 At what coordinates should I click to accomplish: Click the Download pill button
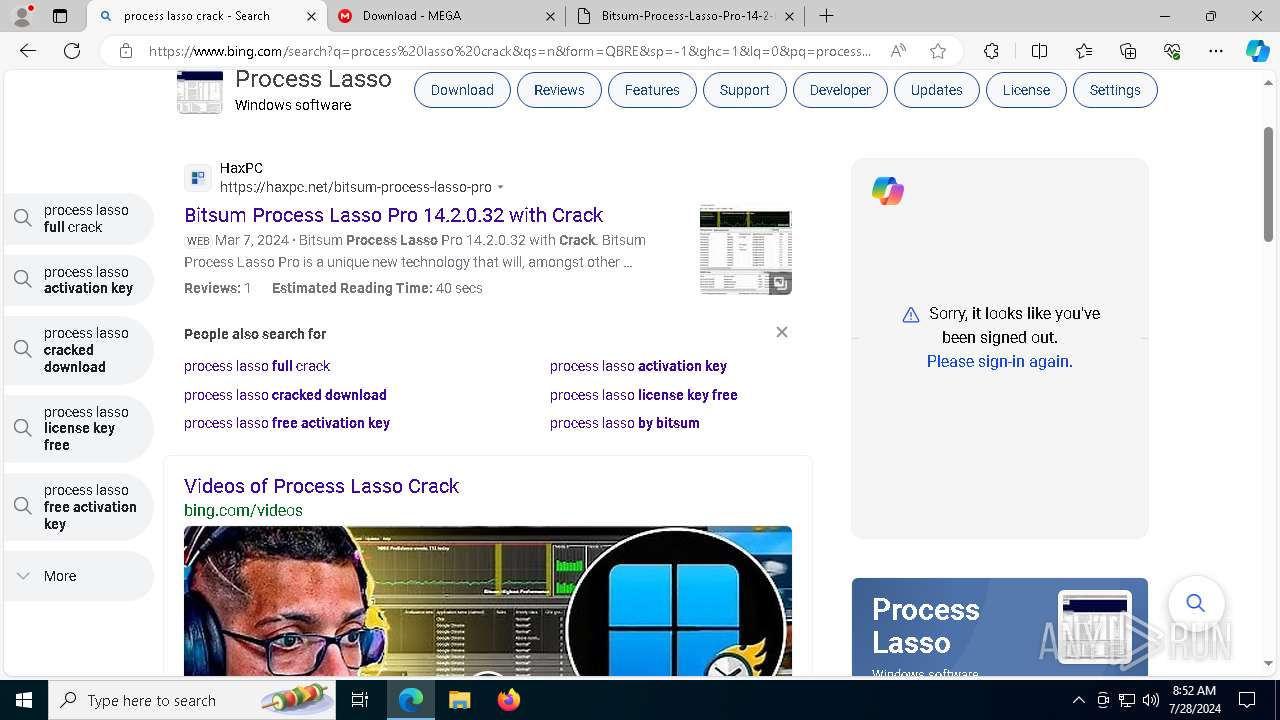(x=462, y=90)
